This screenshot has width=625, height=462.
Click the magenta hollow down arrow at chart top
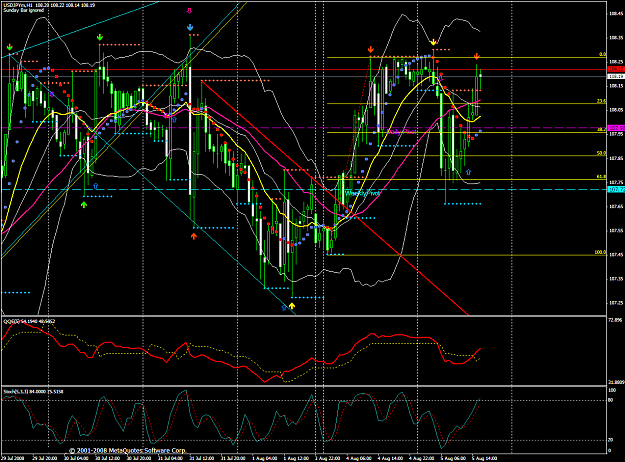(189, 11)
